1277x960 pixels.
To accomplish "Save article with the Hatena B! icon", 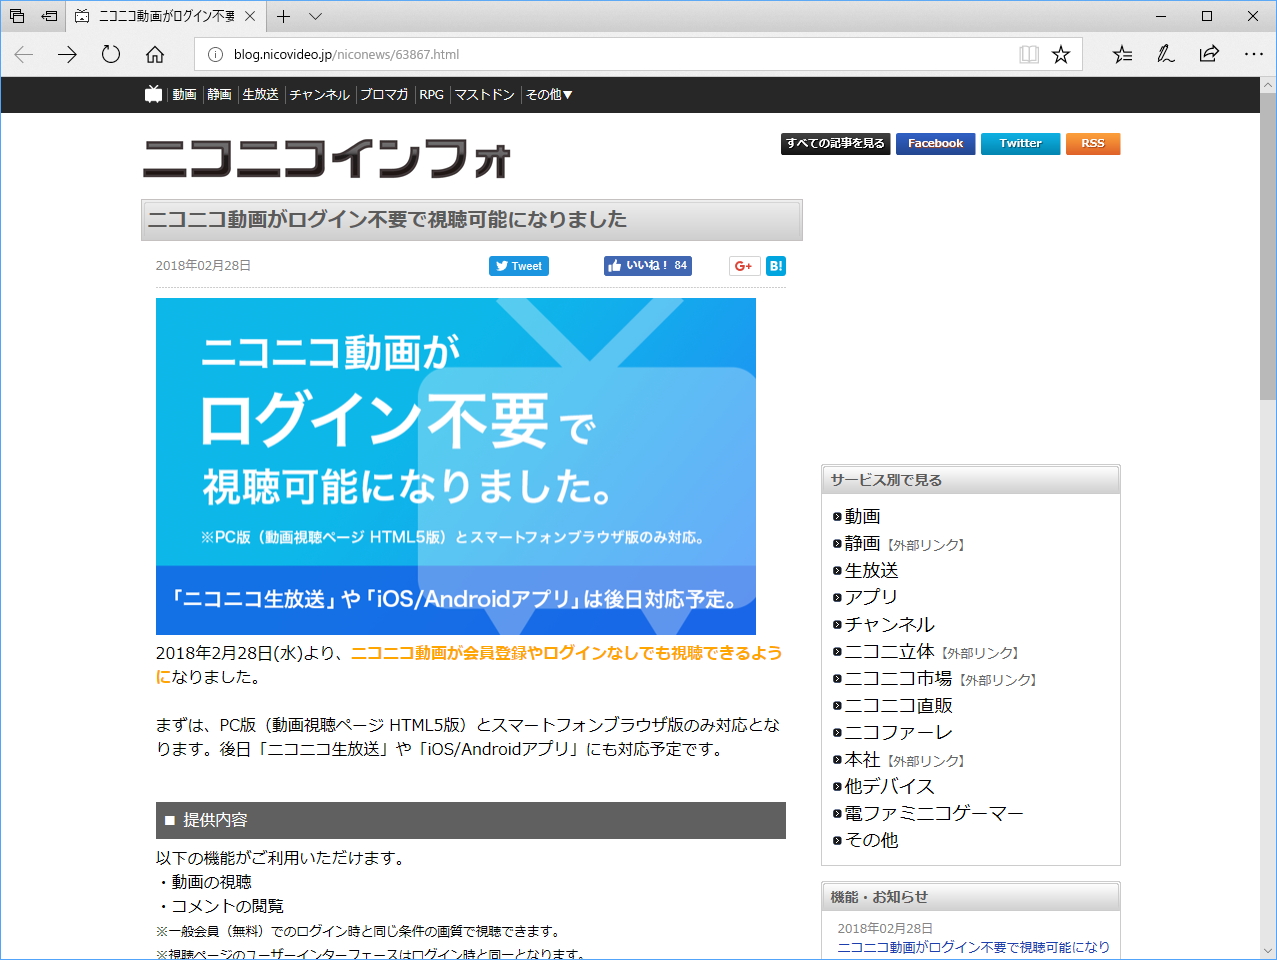I will [775, 265].
